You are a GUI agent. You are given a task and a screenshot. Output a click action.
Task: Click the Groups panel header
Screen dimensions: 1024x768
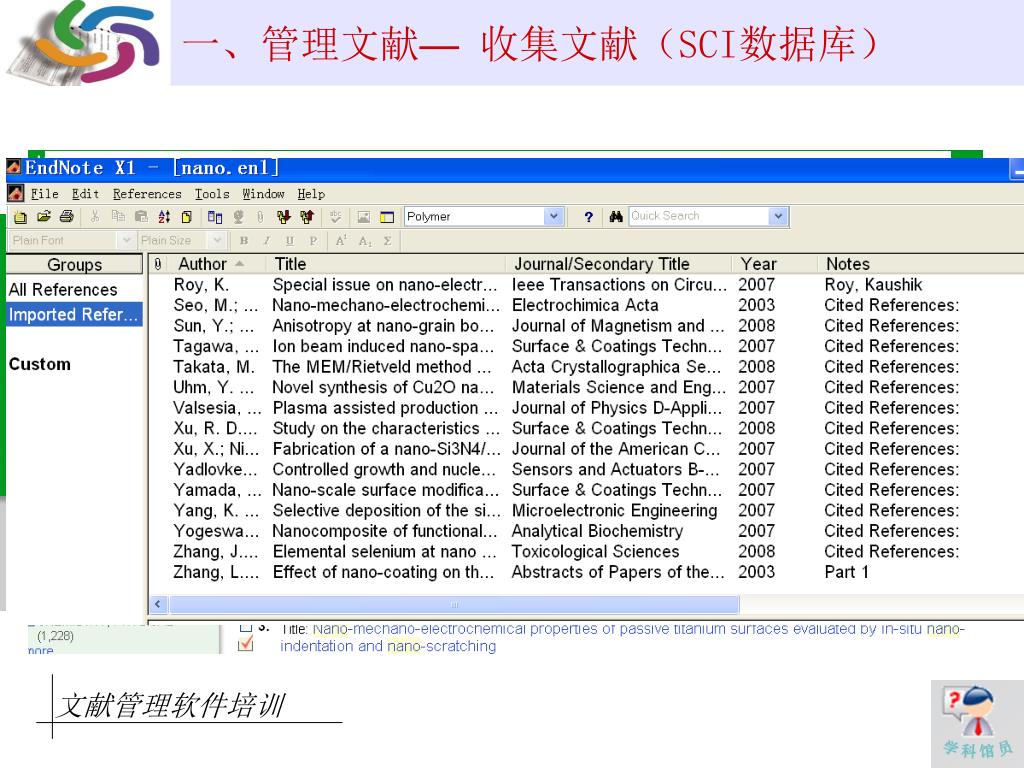click(74, 264)
